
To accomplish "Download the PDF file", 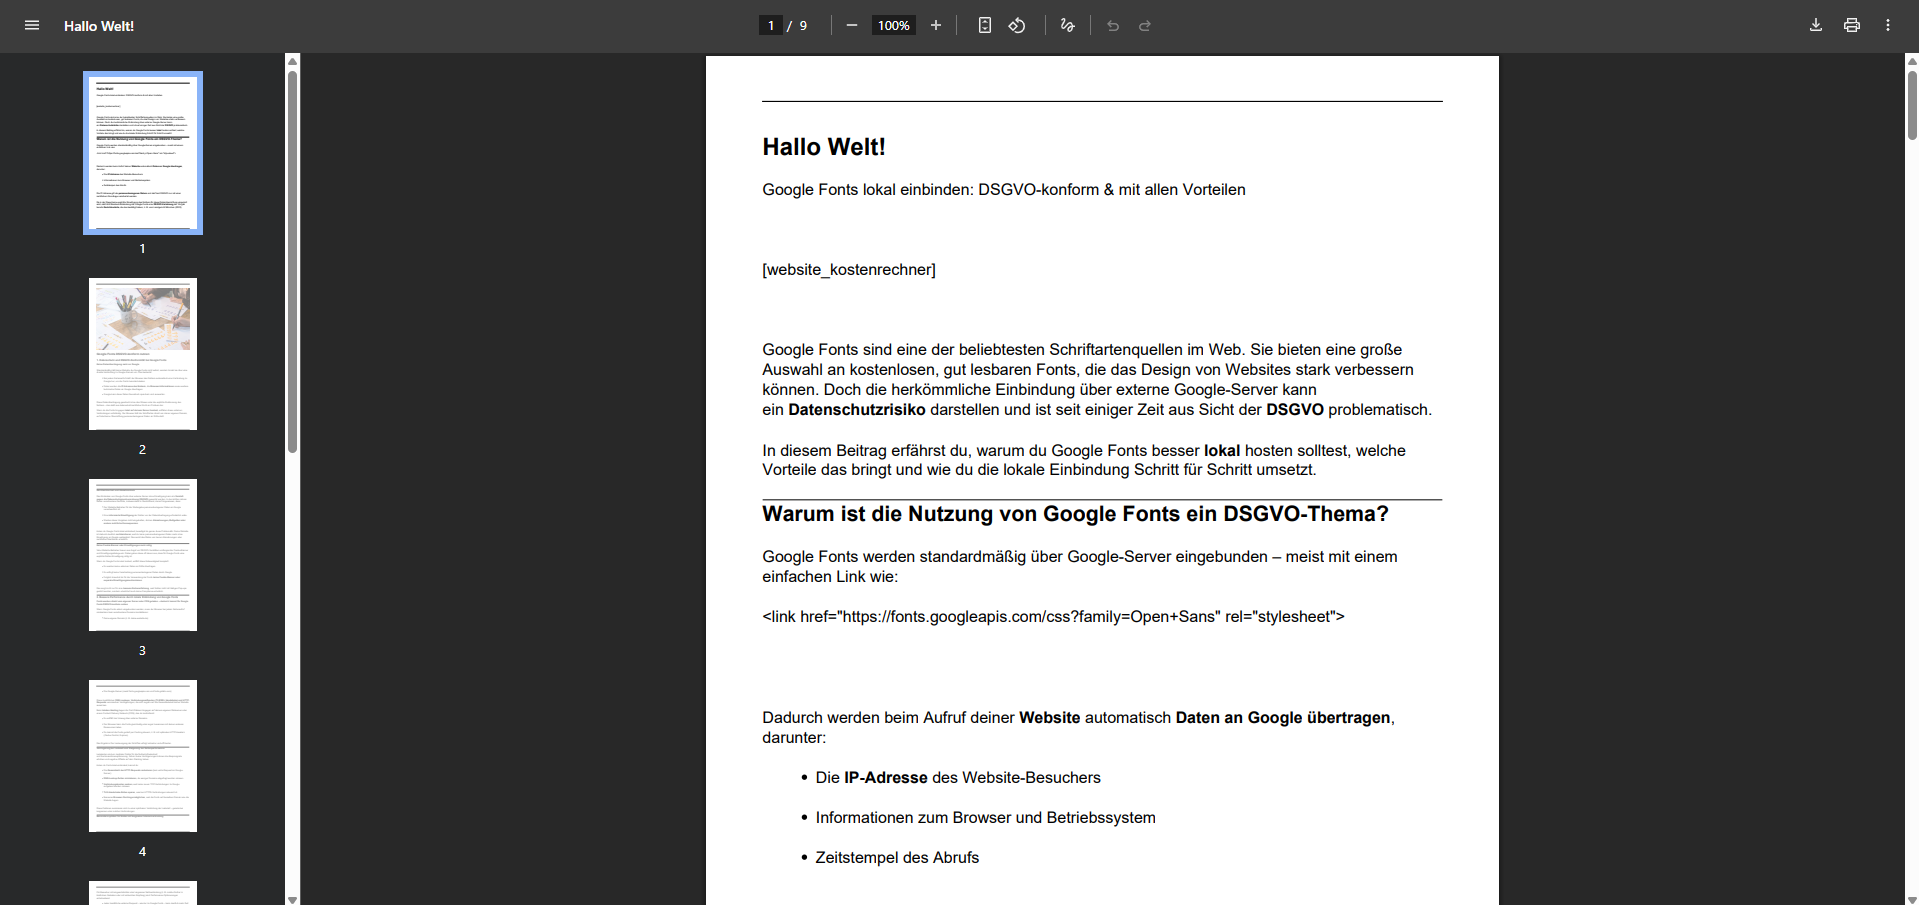I will tap(1815, 25).
